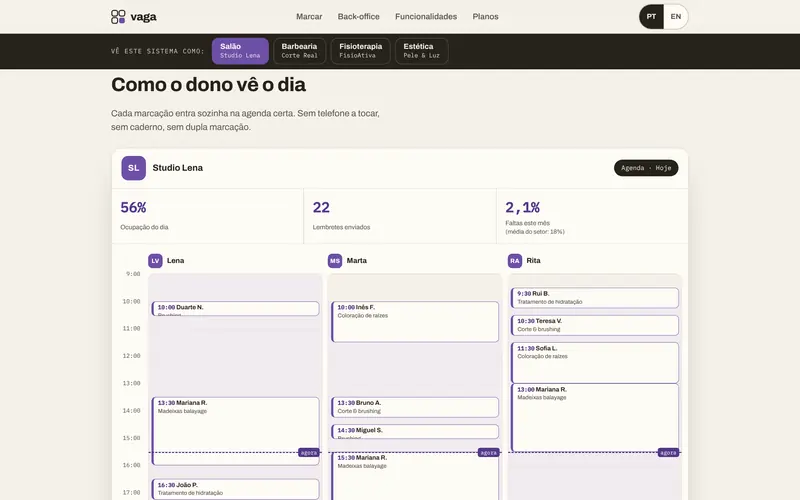Click the 9:00 time label
Viewport: 800px width, 500px height.
point(133,274)
